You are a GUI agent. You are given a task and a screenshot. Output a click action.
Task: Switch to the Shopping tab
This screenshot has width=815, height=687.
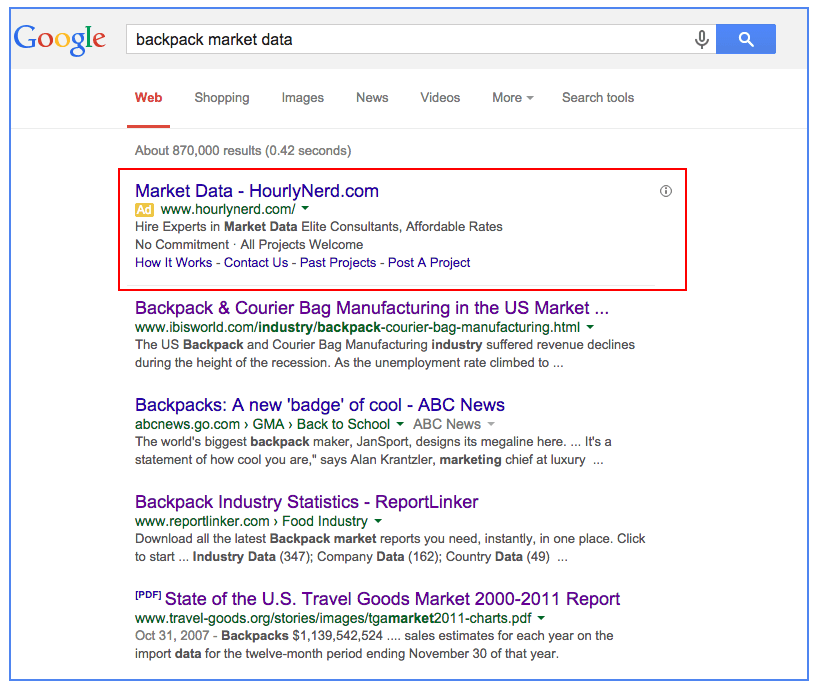click(222, 98)
